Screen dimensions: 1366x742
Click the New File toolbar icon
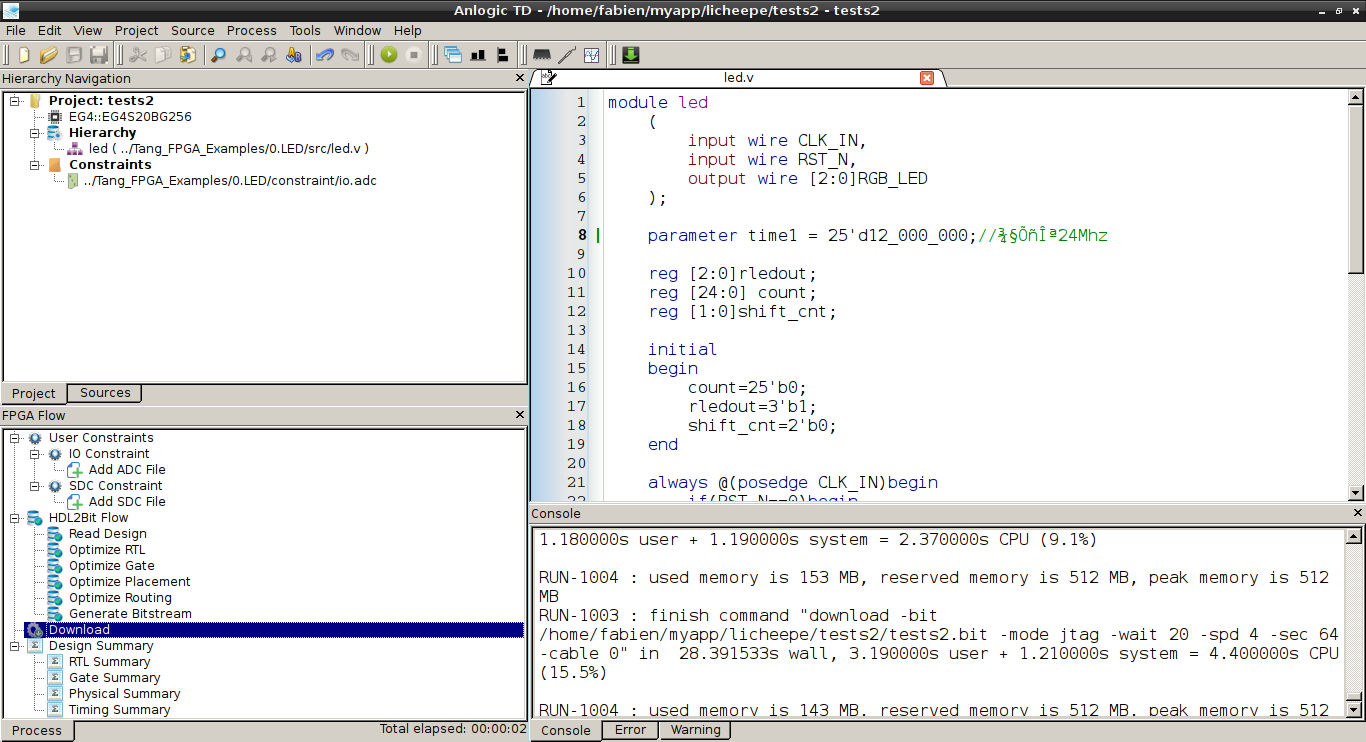[24, 55]
